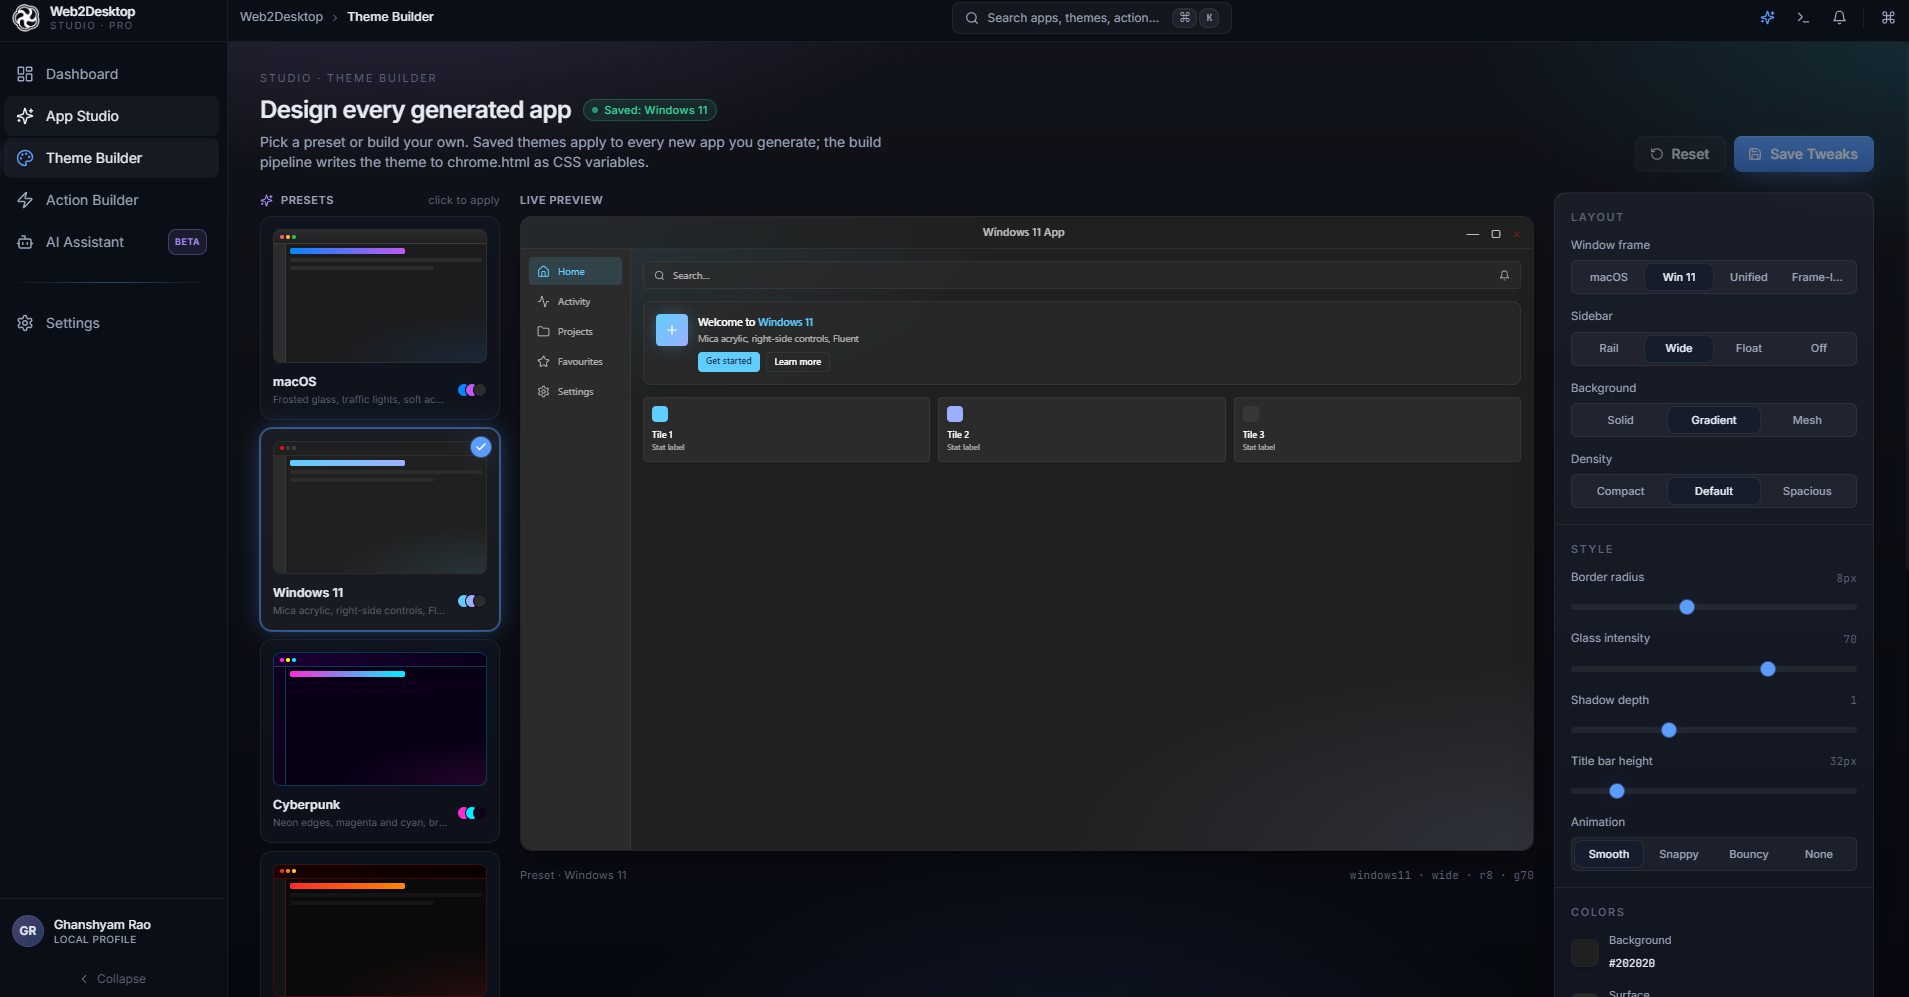The image size is (1909, 997).
Task: Click the Get started button
Action: click(x=728, y=361)
